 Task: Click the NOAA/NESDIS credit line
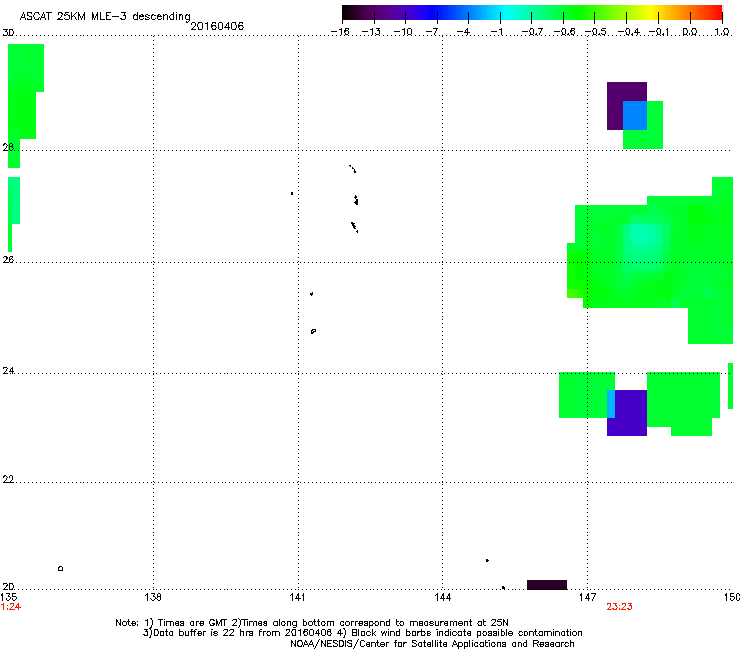click(x=432, y=644)
